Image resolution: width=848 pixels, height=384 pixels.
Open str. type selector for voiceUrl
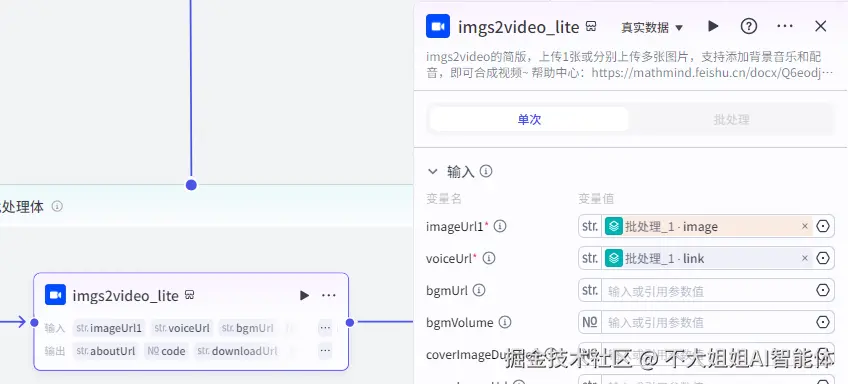pyautogui.click(x=590, y=259)
